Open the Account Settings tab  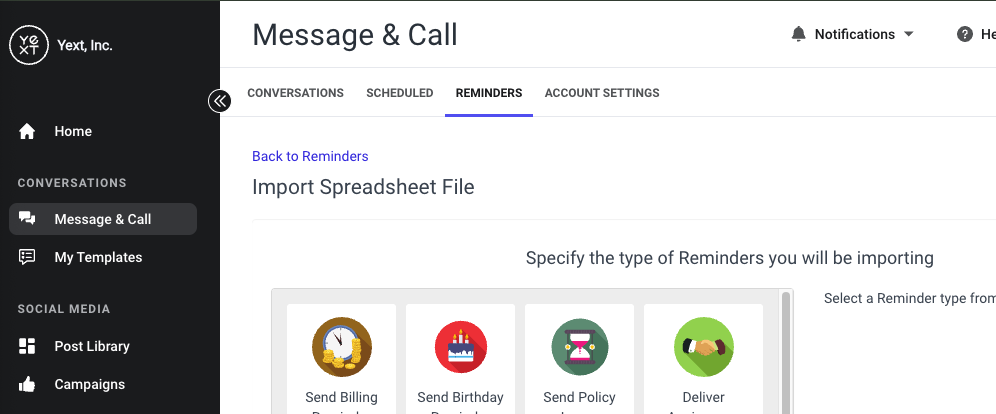click(602, 93)
